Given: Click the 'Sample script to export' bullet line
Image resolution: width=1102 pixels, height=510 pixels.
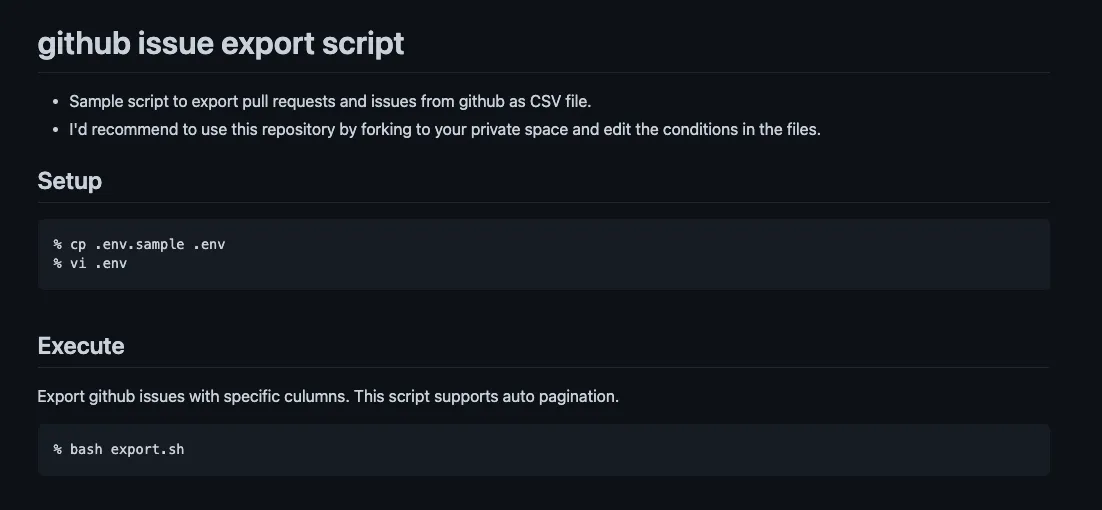Looking at the screenshot, I should click(x=330, y=101).
